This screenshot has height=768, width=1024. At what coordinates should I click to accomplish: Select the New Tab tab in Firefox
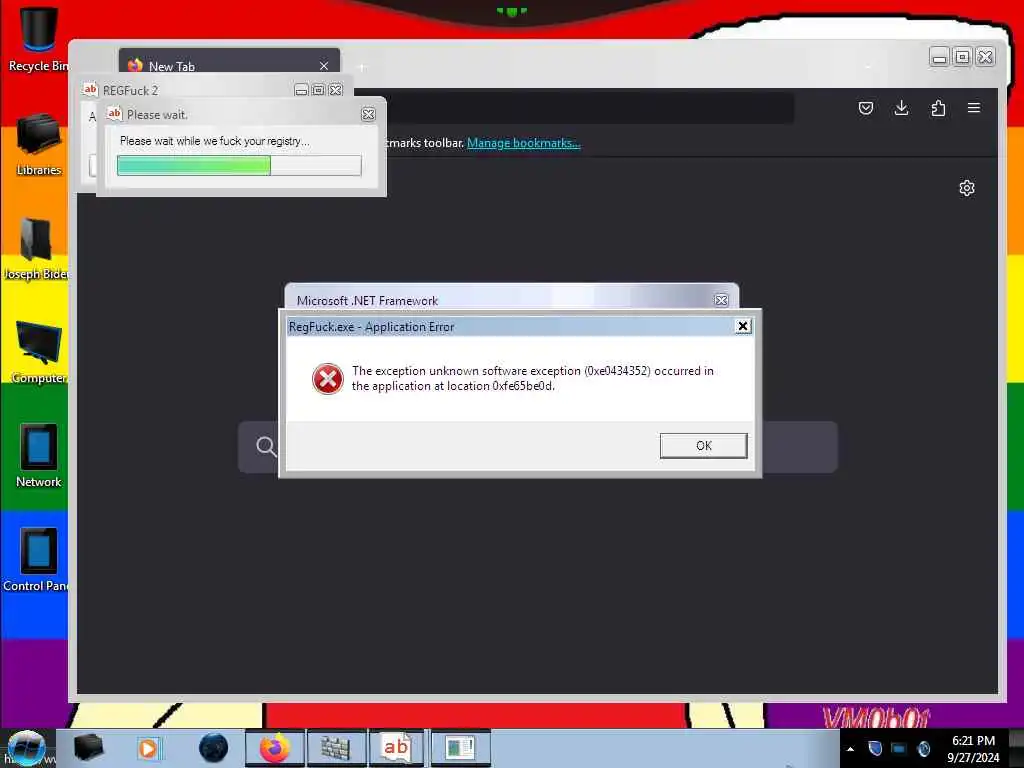tap(229, 65)
